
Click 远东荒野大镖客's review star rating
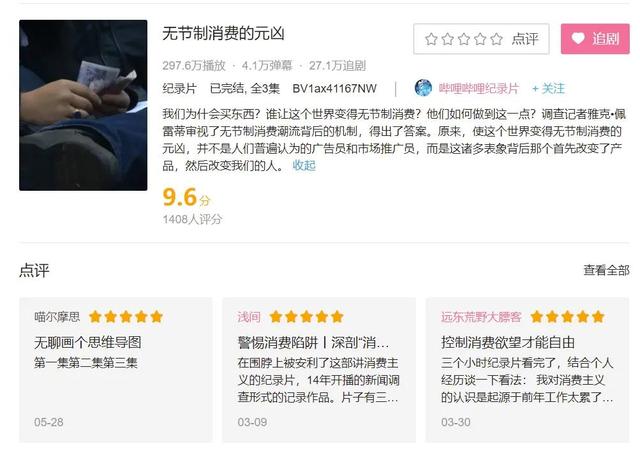point(567,317)
